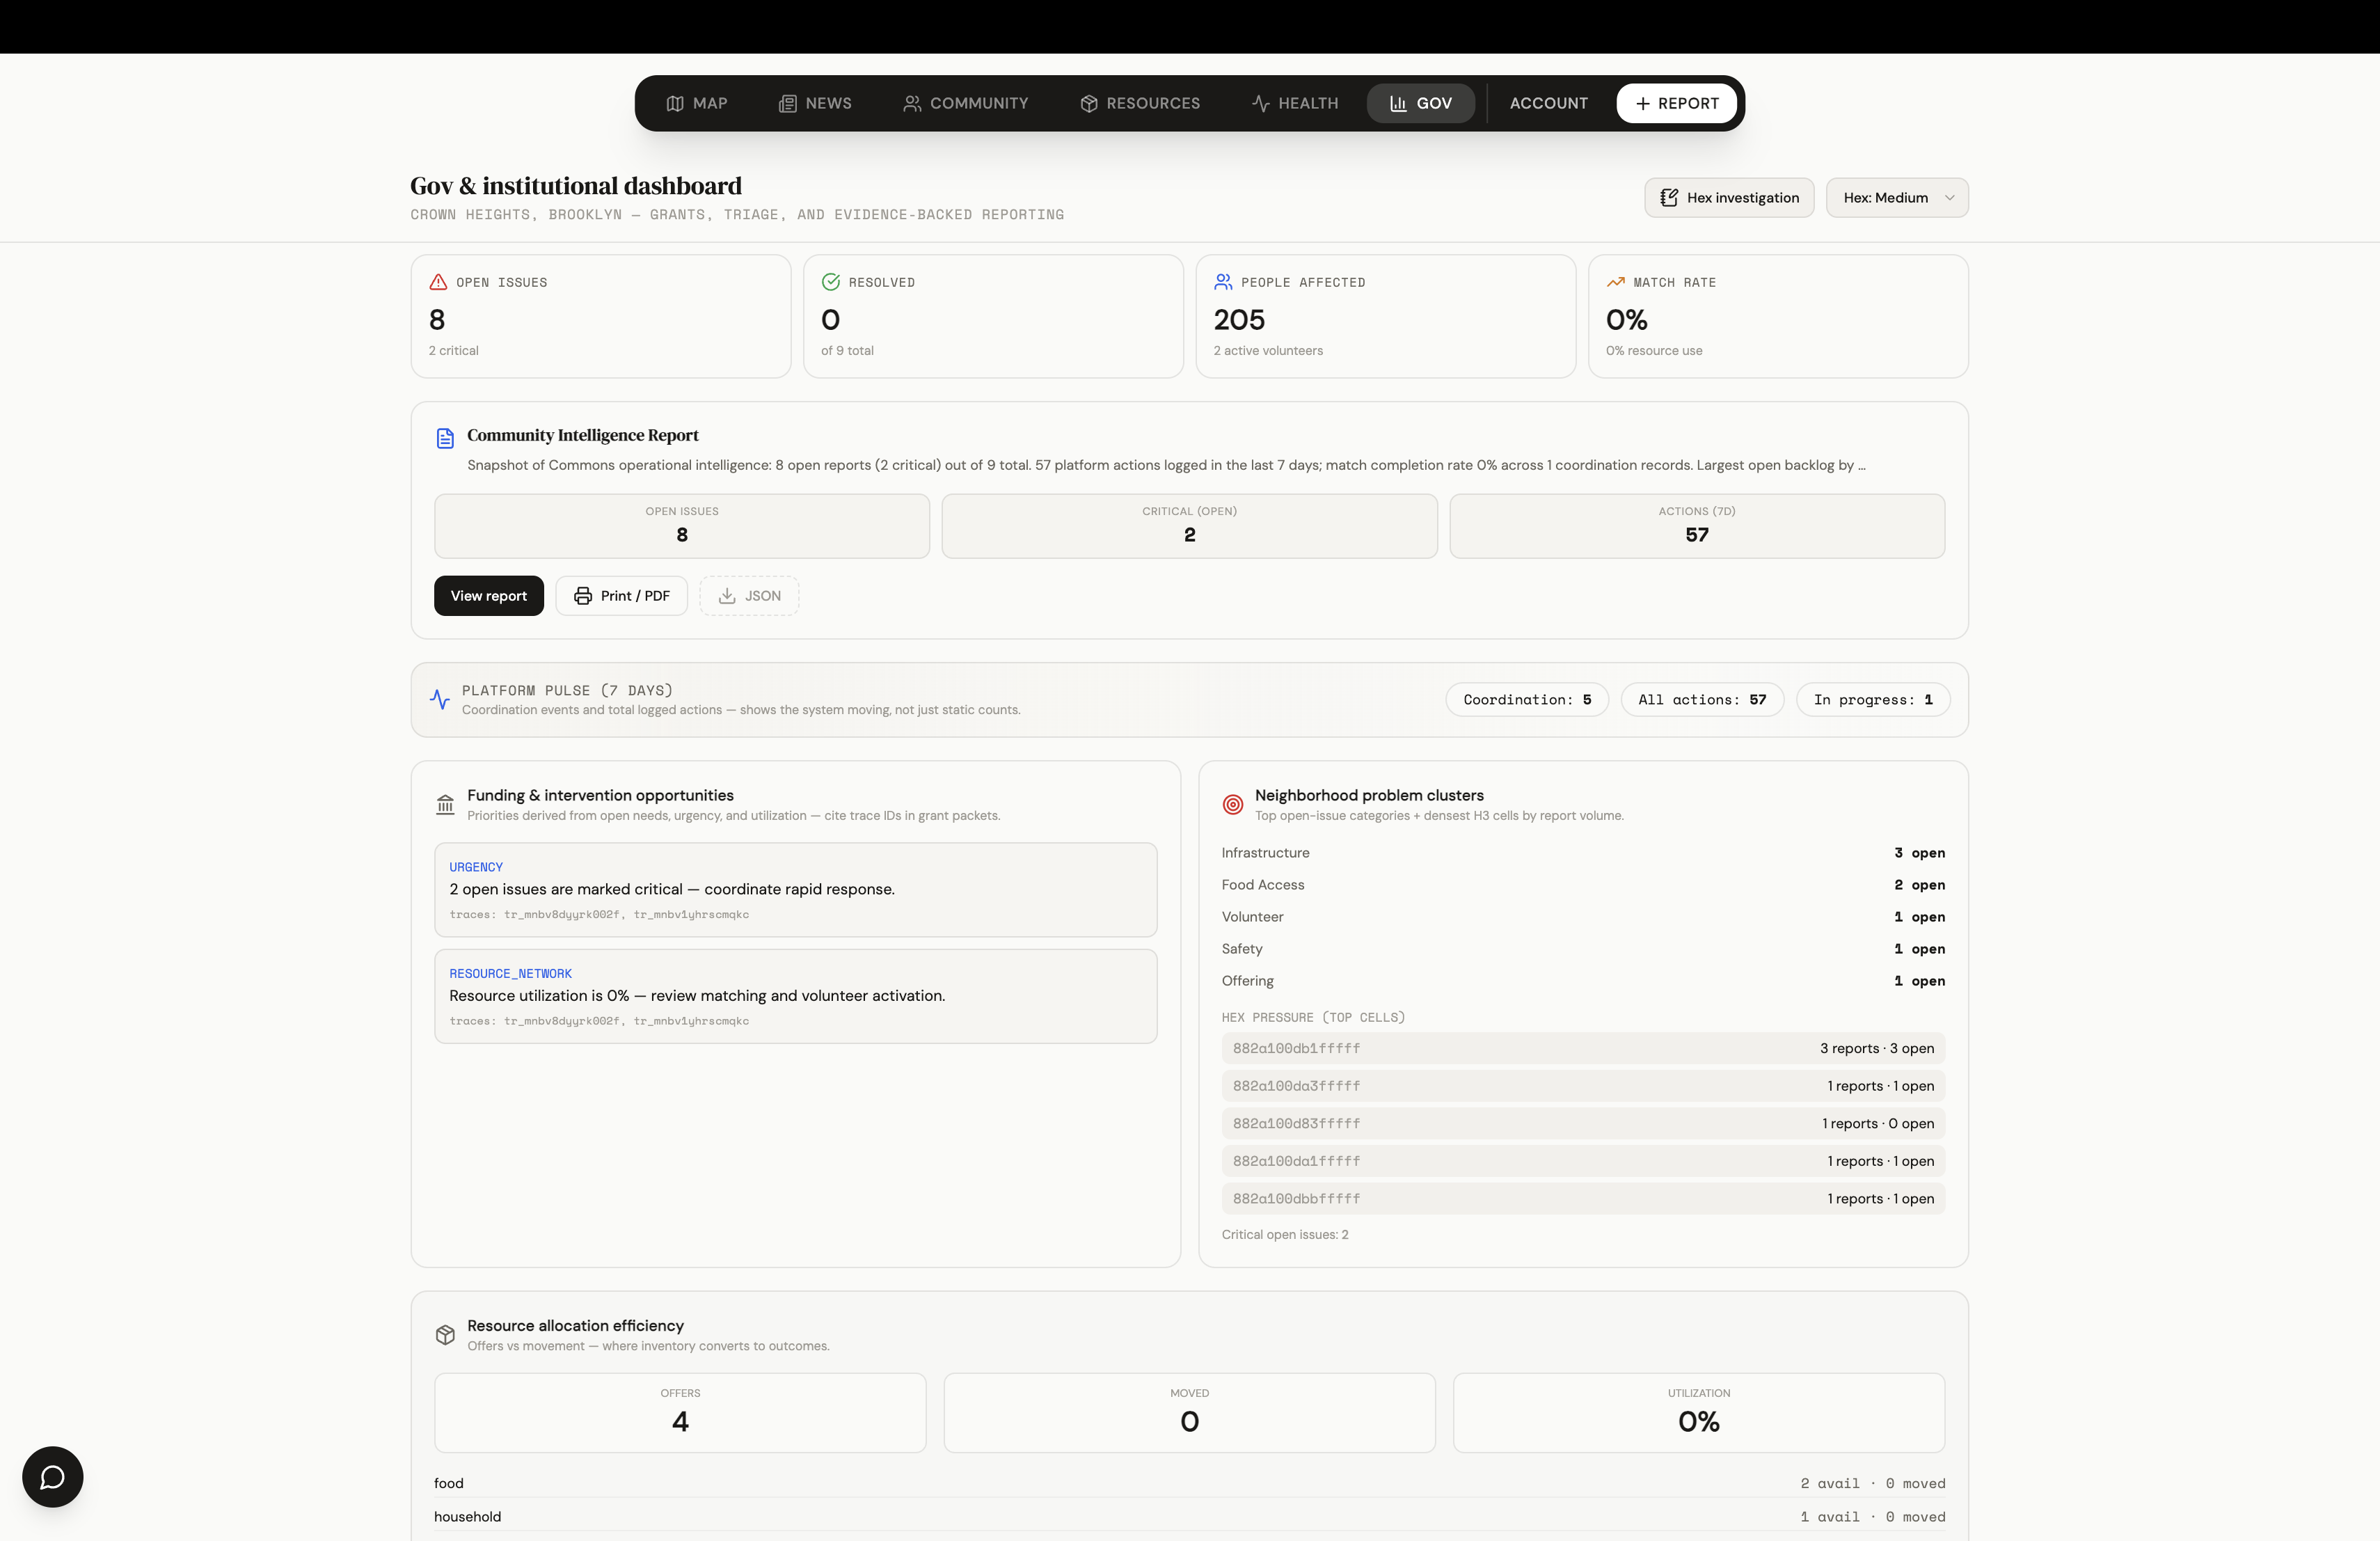
Task: Click the Hex dropdown chevron arrow
Action: pos(1949,198)
